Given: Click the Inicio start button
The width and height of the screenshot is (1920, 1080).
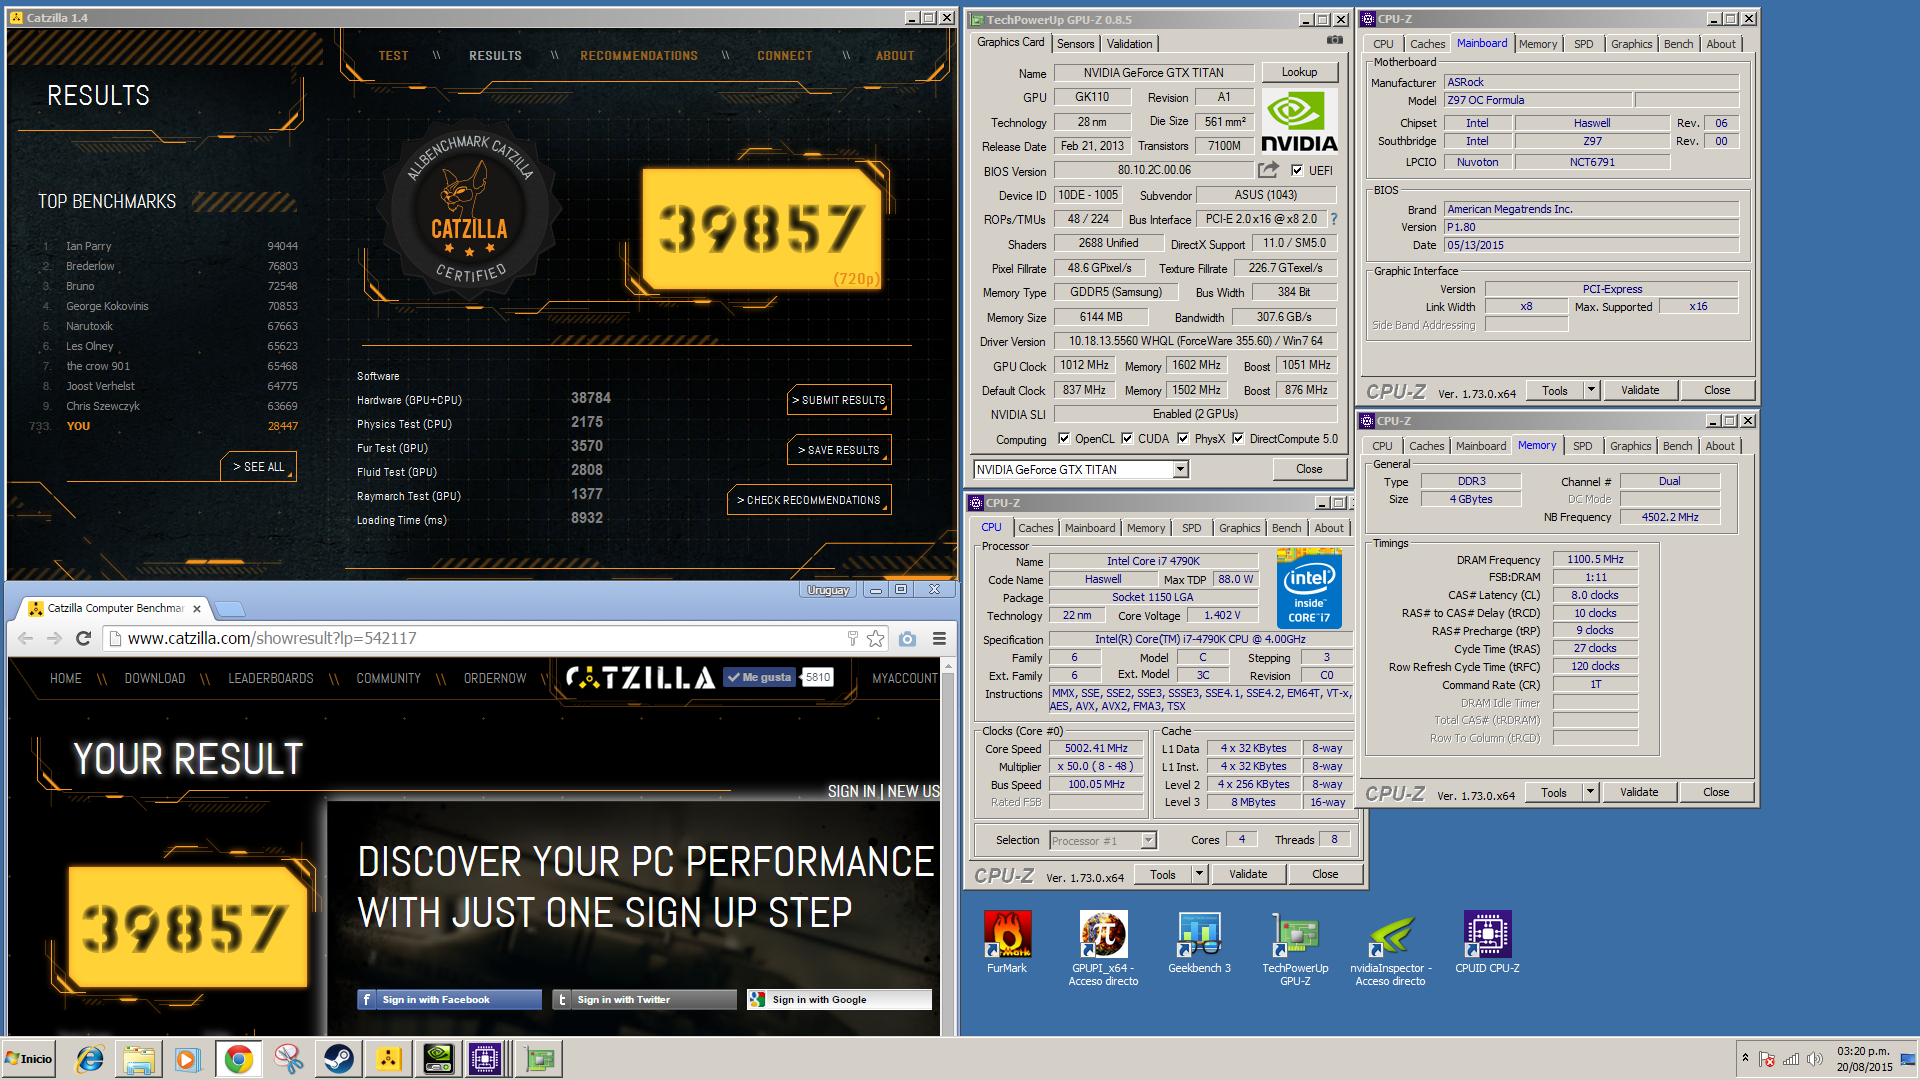Looking at the screenshot, I should (29, 1059).
